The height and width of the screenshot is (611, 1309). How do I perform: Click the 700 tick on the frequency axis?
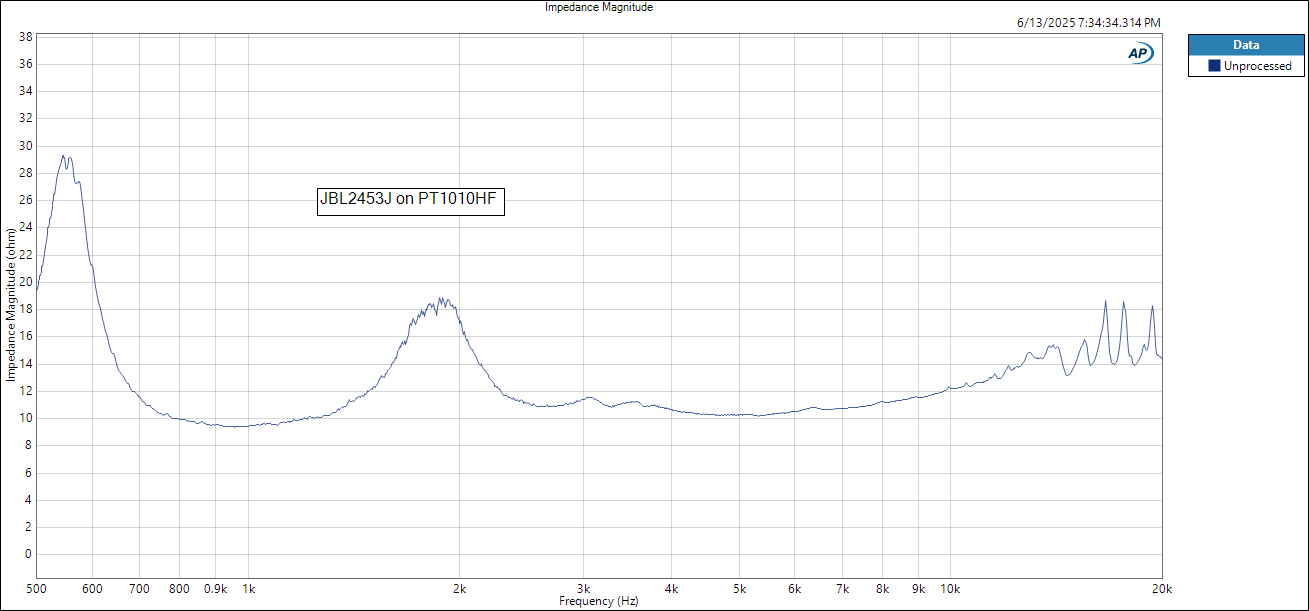click(x=140, y=589)
